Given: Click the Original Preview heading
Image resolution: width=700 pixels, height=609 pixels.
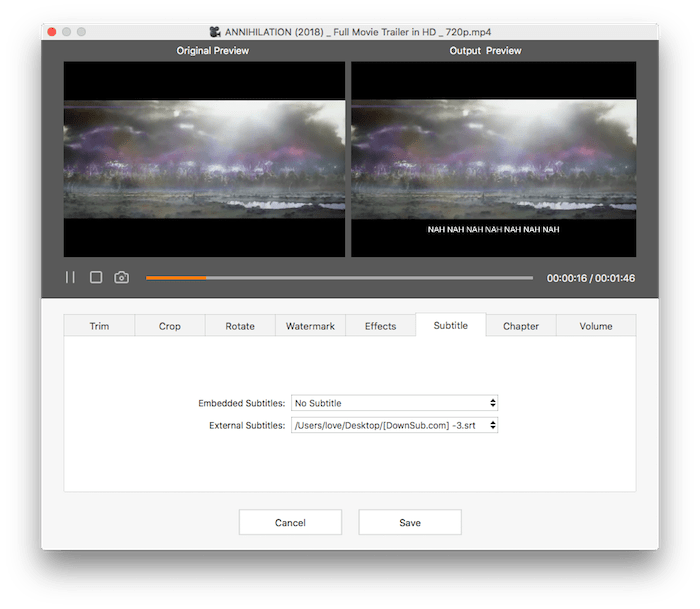Looking at the screenshot, I should (212, 50).
